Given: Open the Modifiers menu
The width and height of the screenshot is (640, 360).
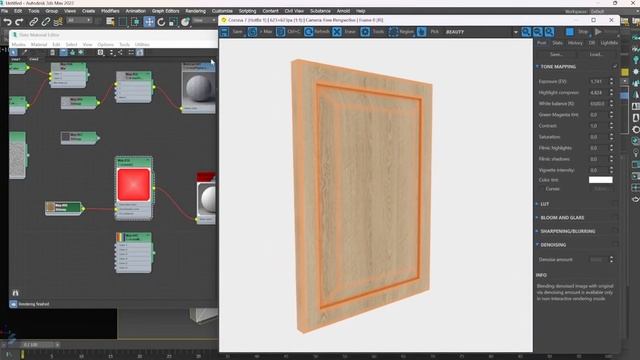Looking at the screenshot, I should coord(110,11).
